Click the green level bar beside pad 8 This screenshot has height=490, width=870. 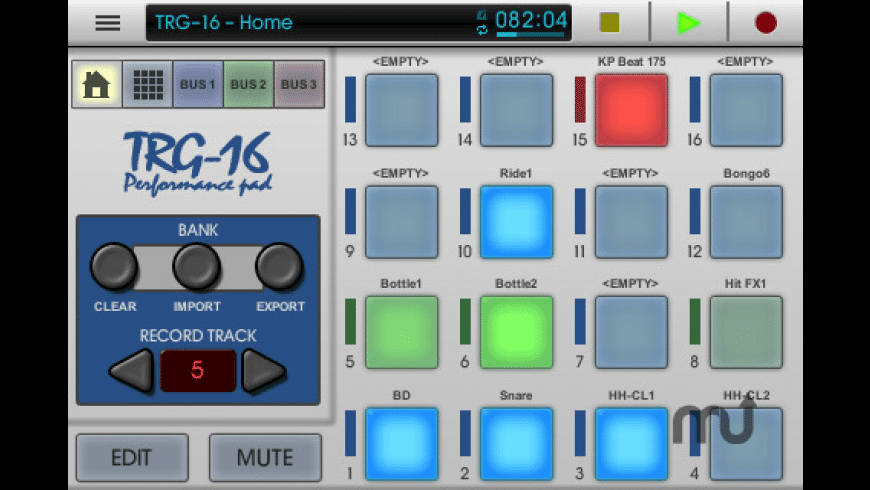click(695, 322)
